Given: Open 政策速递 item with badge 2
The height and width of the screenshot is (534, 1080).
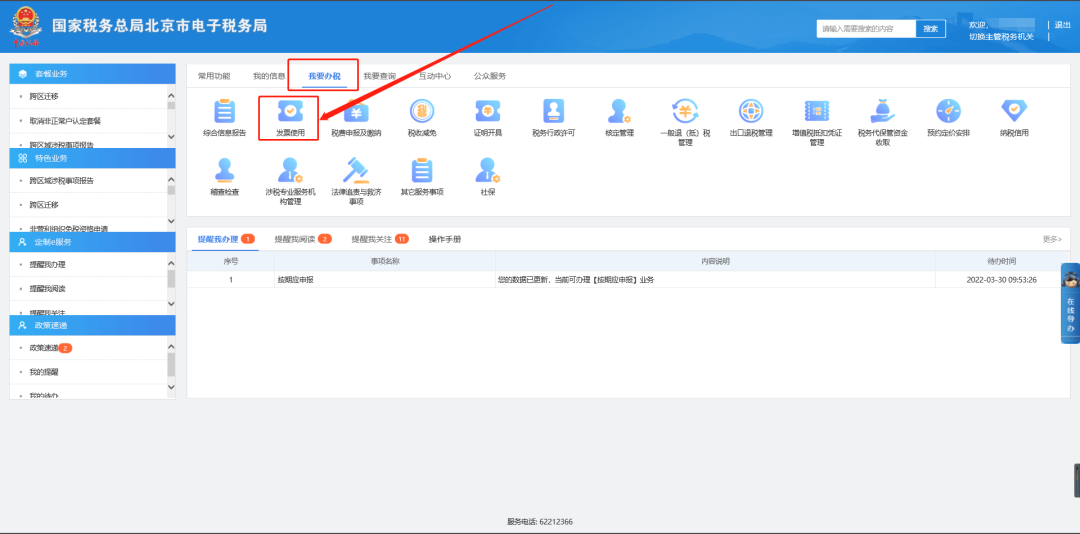Looking at the screenshot, I should 51,348.
